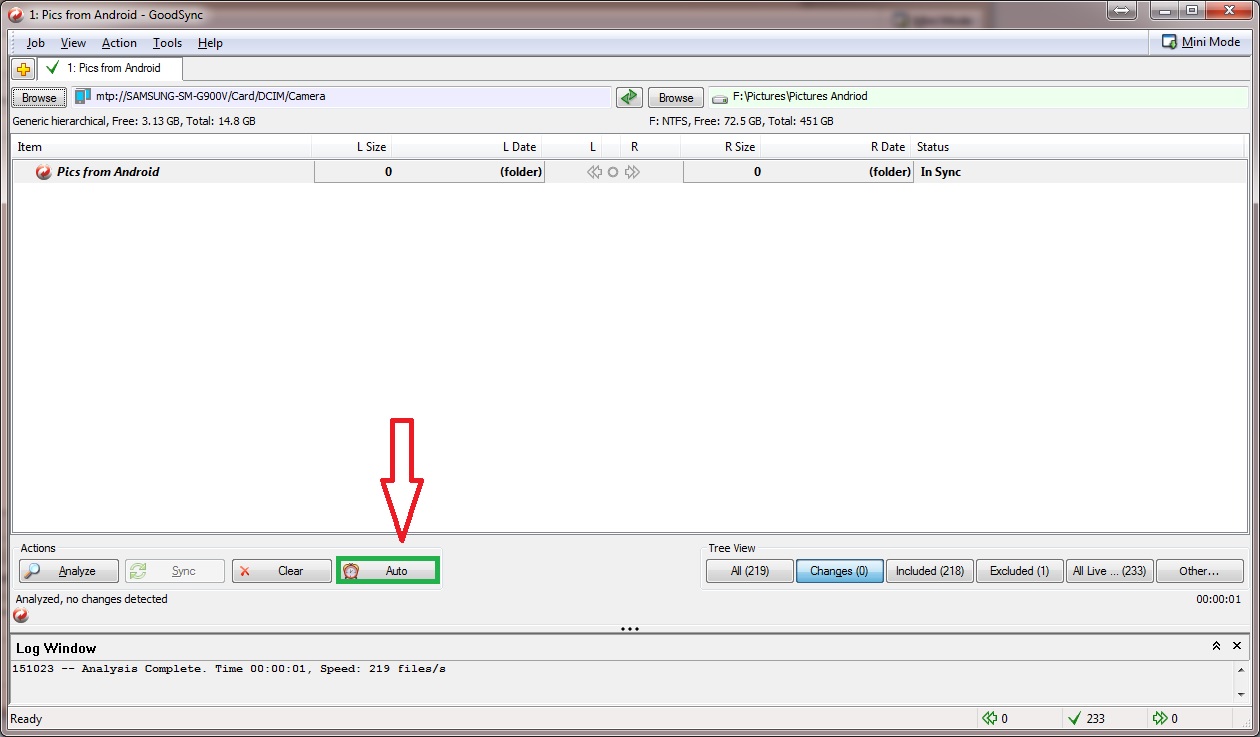Click the GoodSync title bar app icon

[x=16, y=14]
